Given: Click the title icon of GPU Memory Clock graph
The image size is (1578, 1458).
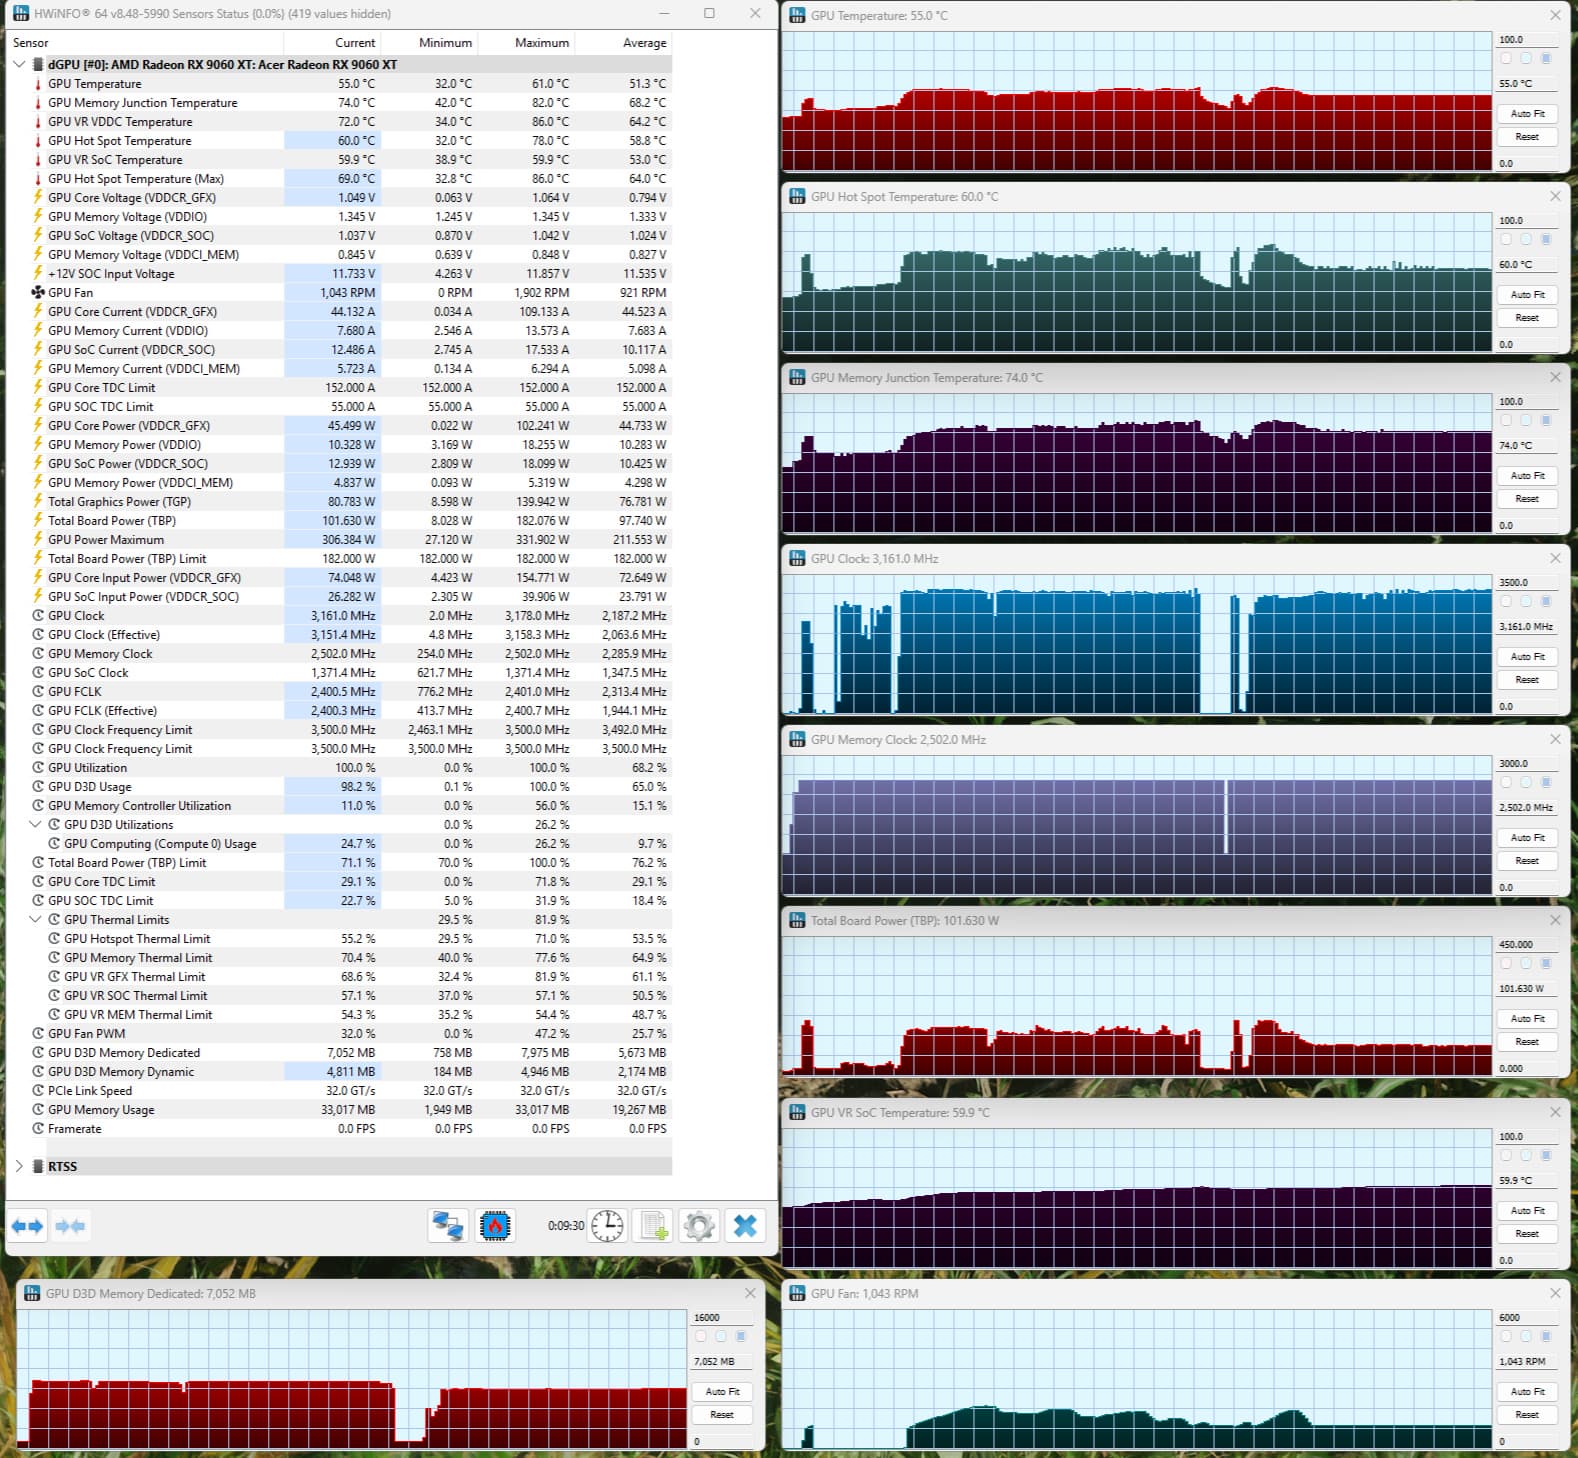Looking at the screenshot, I should click(797, 740).
